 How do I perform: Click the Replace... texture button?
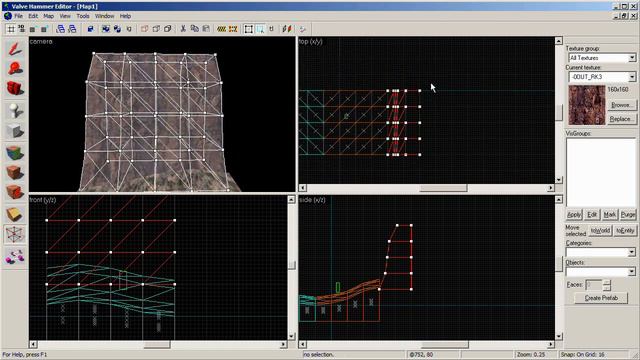point(621,119)
